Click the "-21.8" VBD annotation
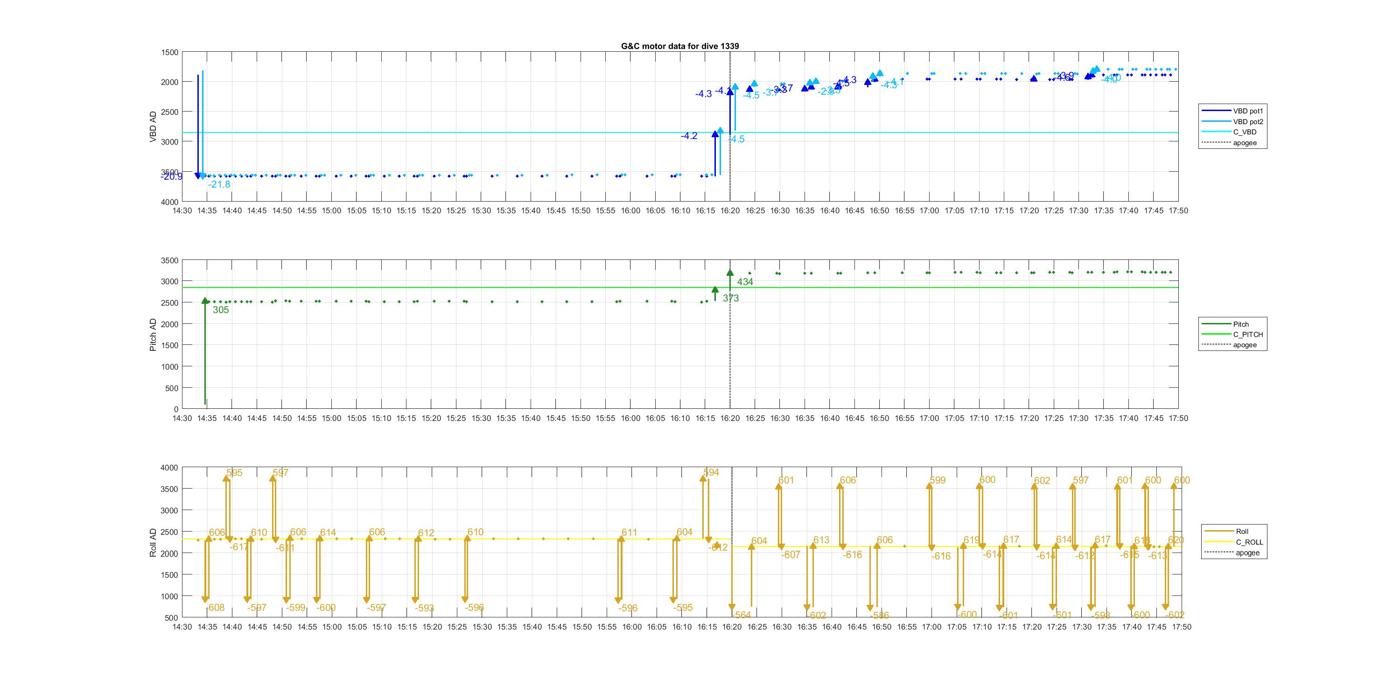 pyautogui.click(x=219, y=184)
